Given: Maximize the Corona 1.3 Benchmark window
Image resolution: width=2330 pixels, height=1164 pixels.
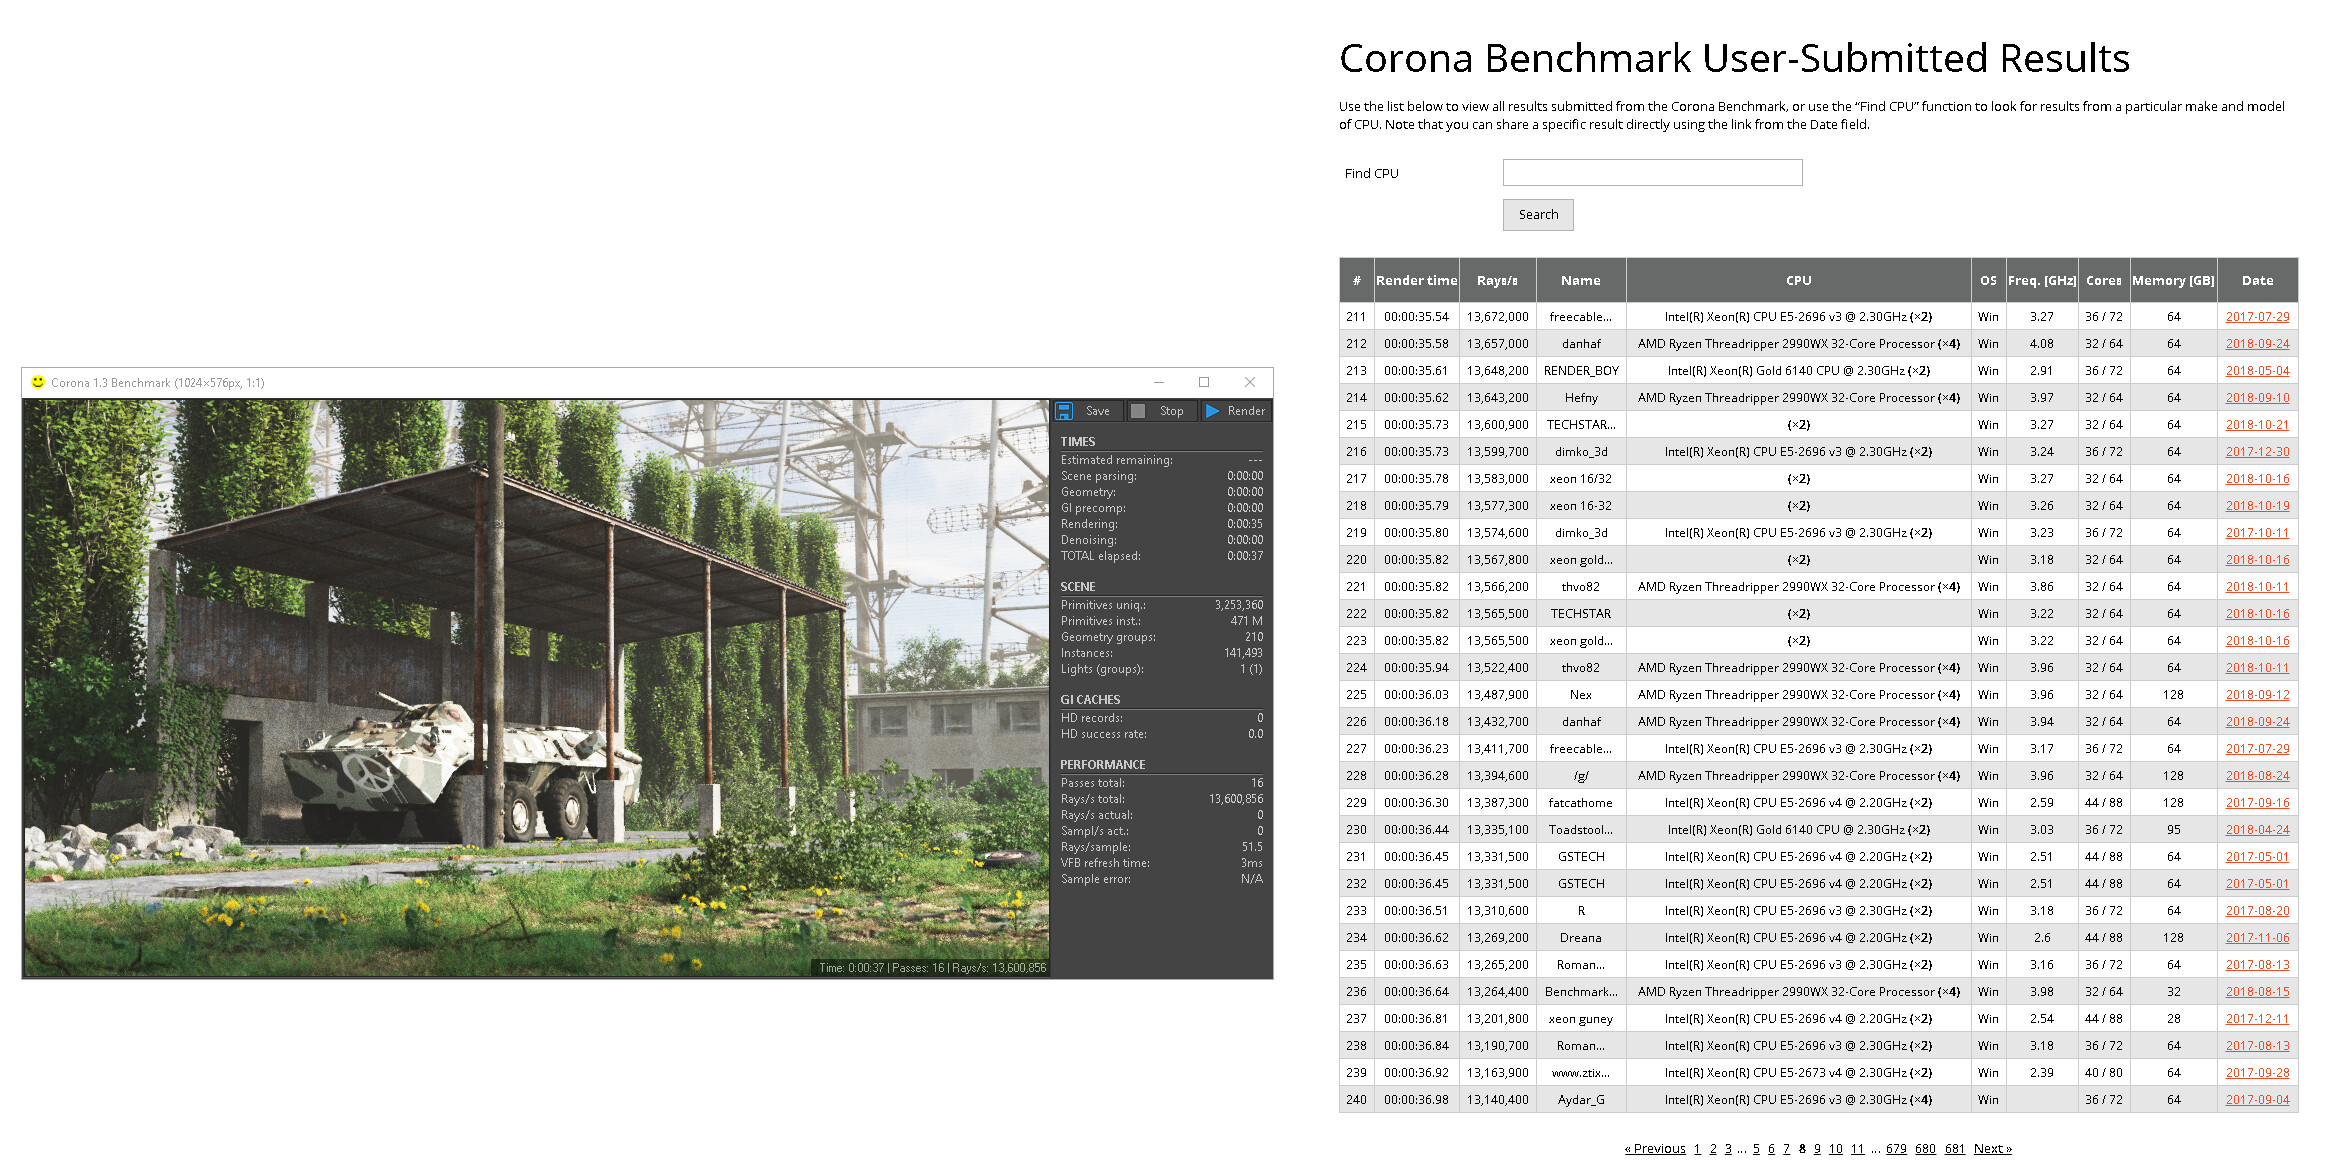Looking at the screenshot, I should 1204,382.
